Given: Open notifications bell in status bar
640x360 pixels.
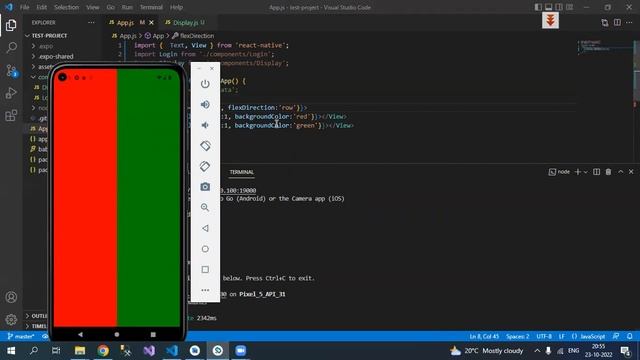Looking at the screenshot, I should click(630, 336).
